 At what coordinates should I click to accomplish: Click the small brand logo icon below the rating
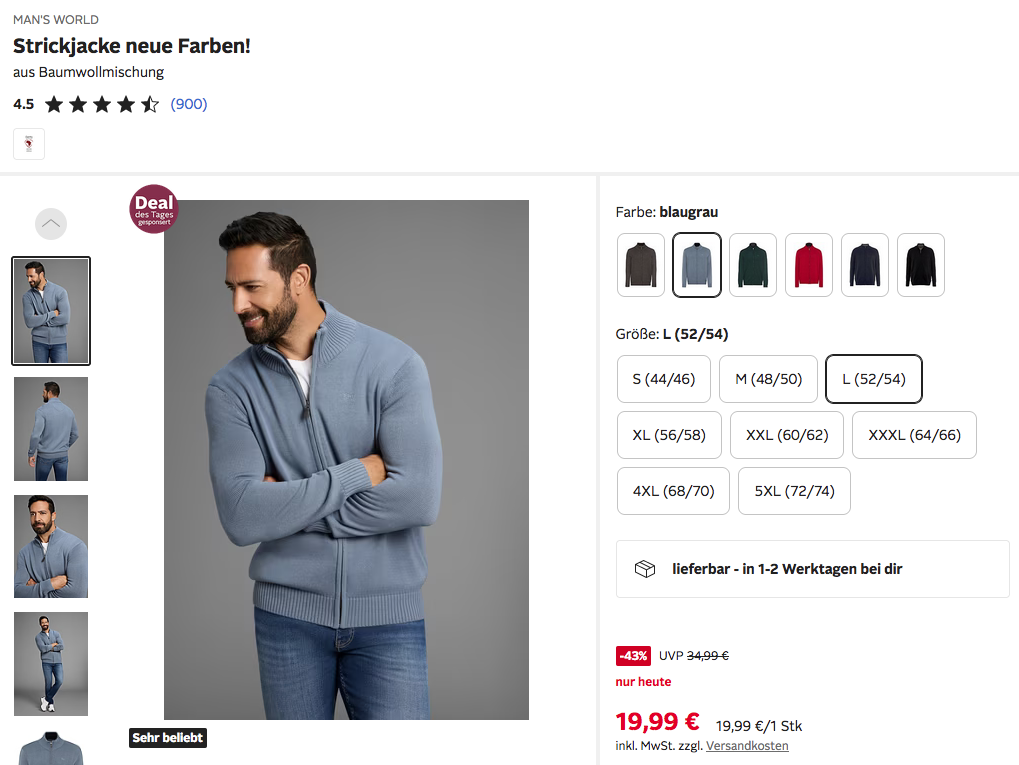29,144
